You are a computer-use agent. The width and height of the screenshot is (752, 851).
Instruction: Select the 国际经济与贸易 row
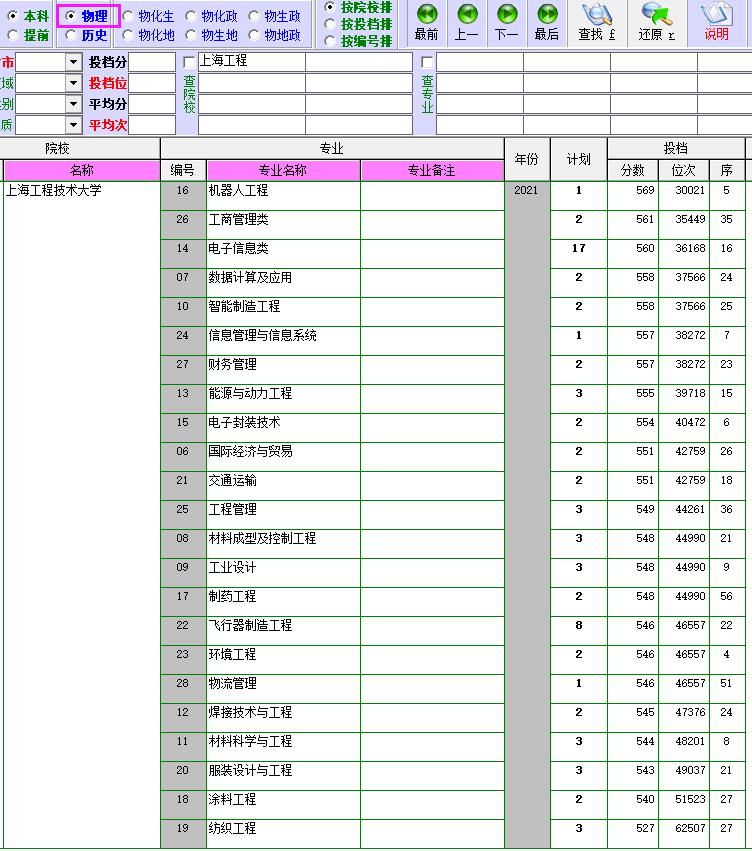tap(283, 457)
